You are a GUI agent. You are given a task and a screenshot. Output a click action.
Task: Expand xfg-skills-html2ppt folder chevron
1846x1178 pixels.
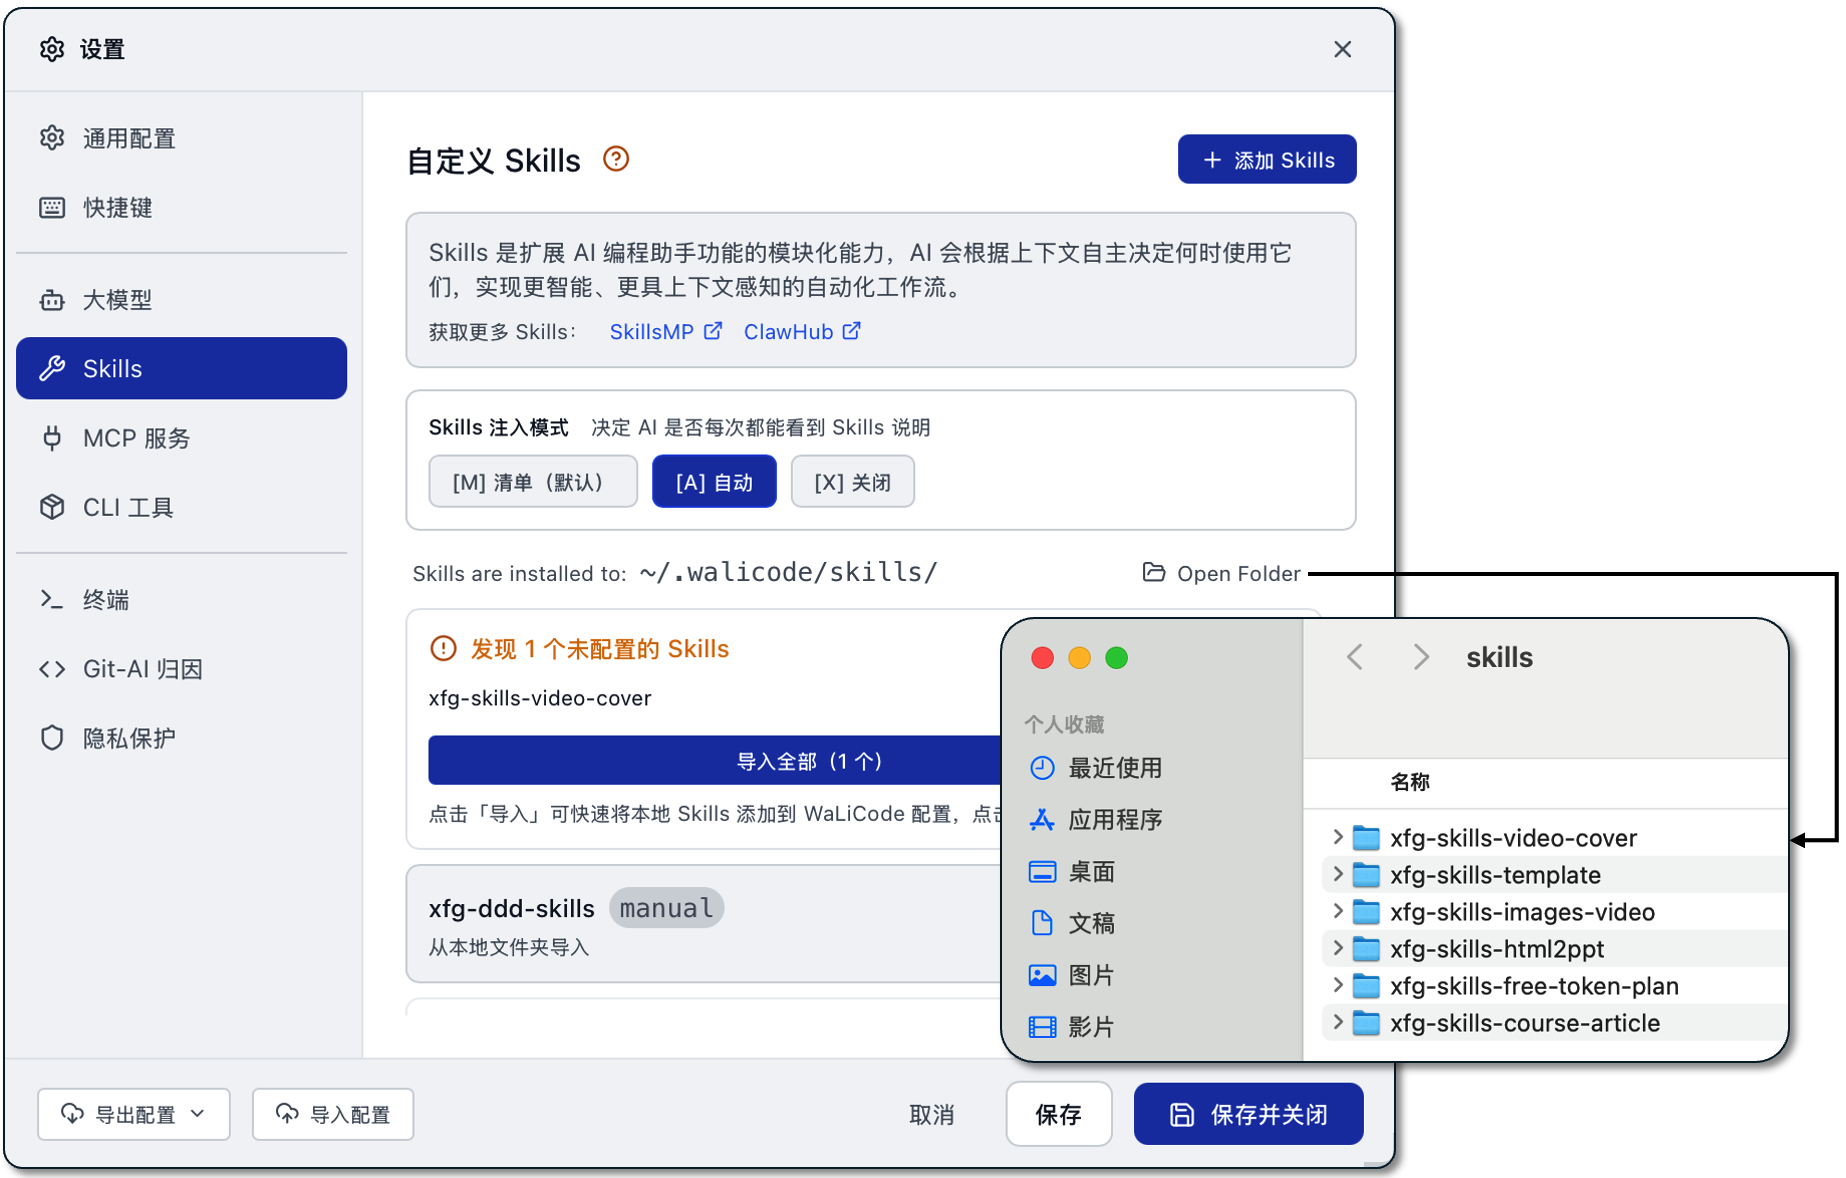(x=1337, y=948)
